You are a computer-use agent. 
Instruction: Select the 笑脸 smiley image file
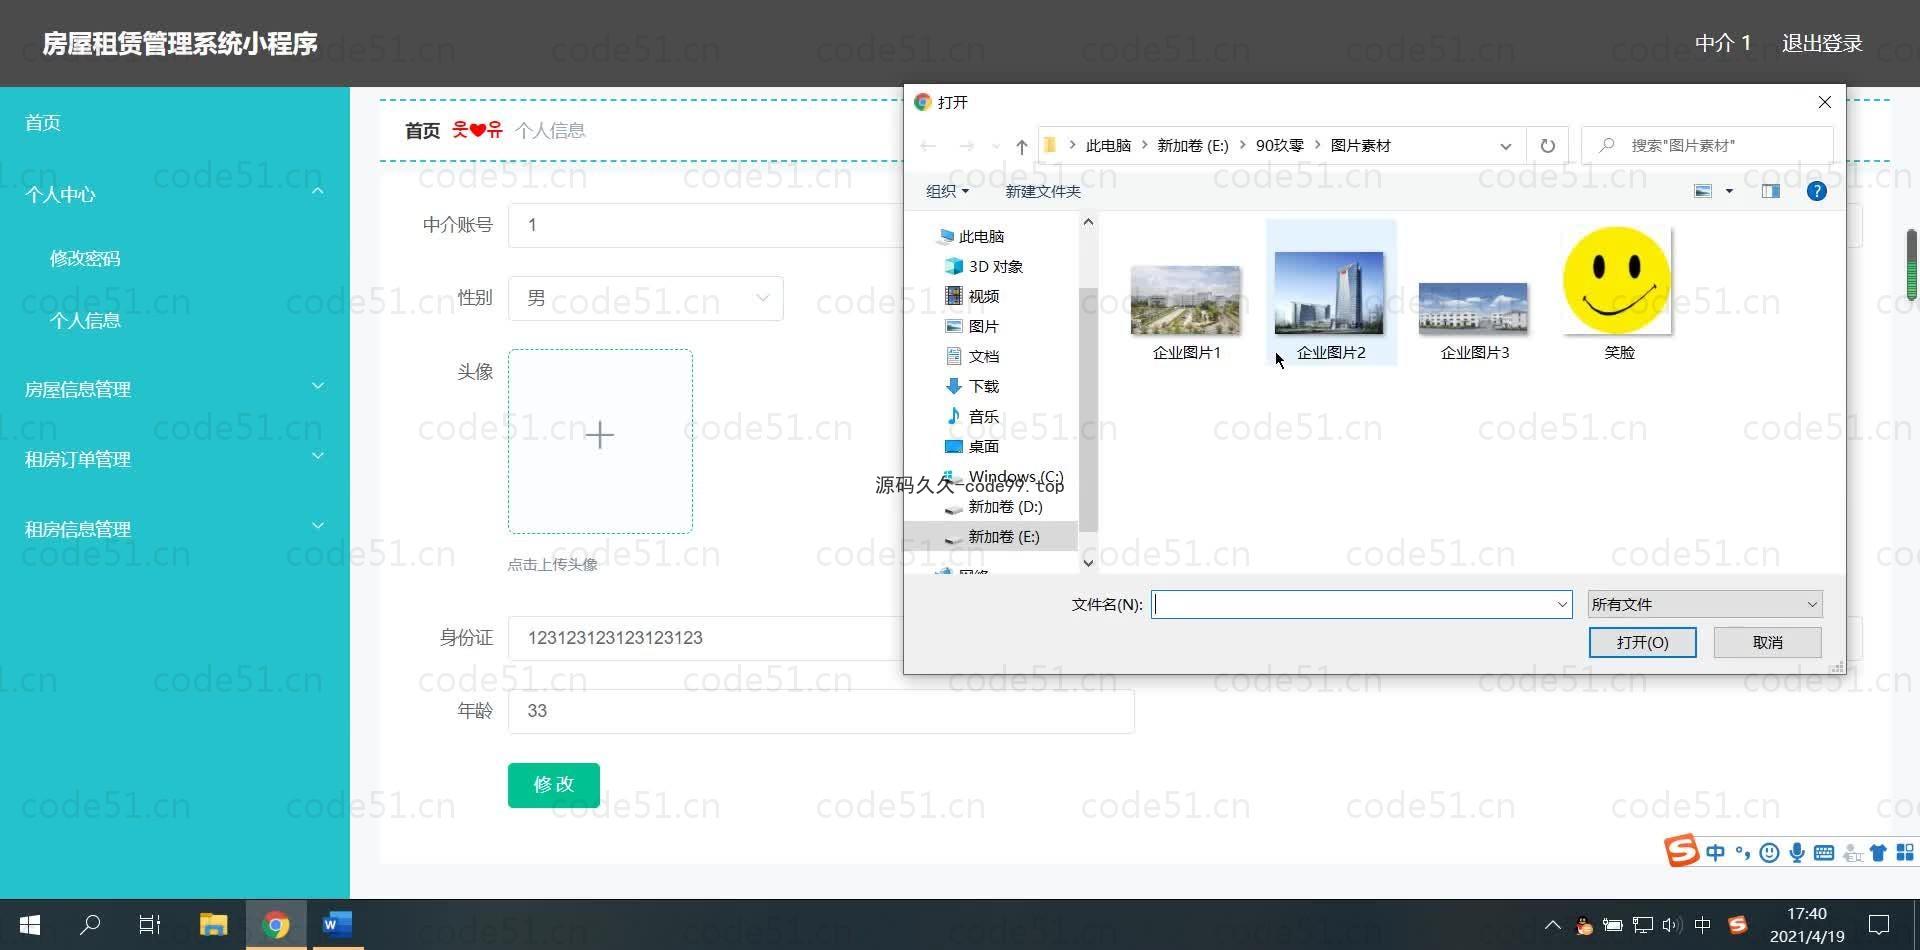tap(1618, 293)
